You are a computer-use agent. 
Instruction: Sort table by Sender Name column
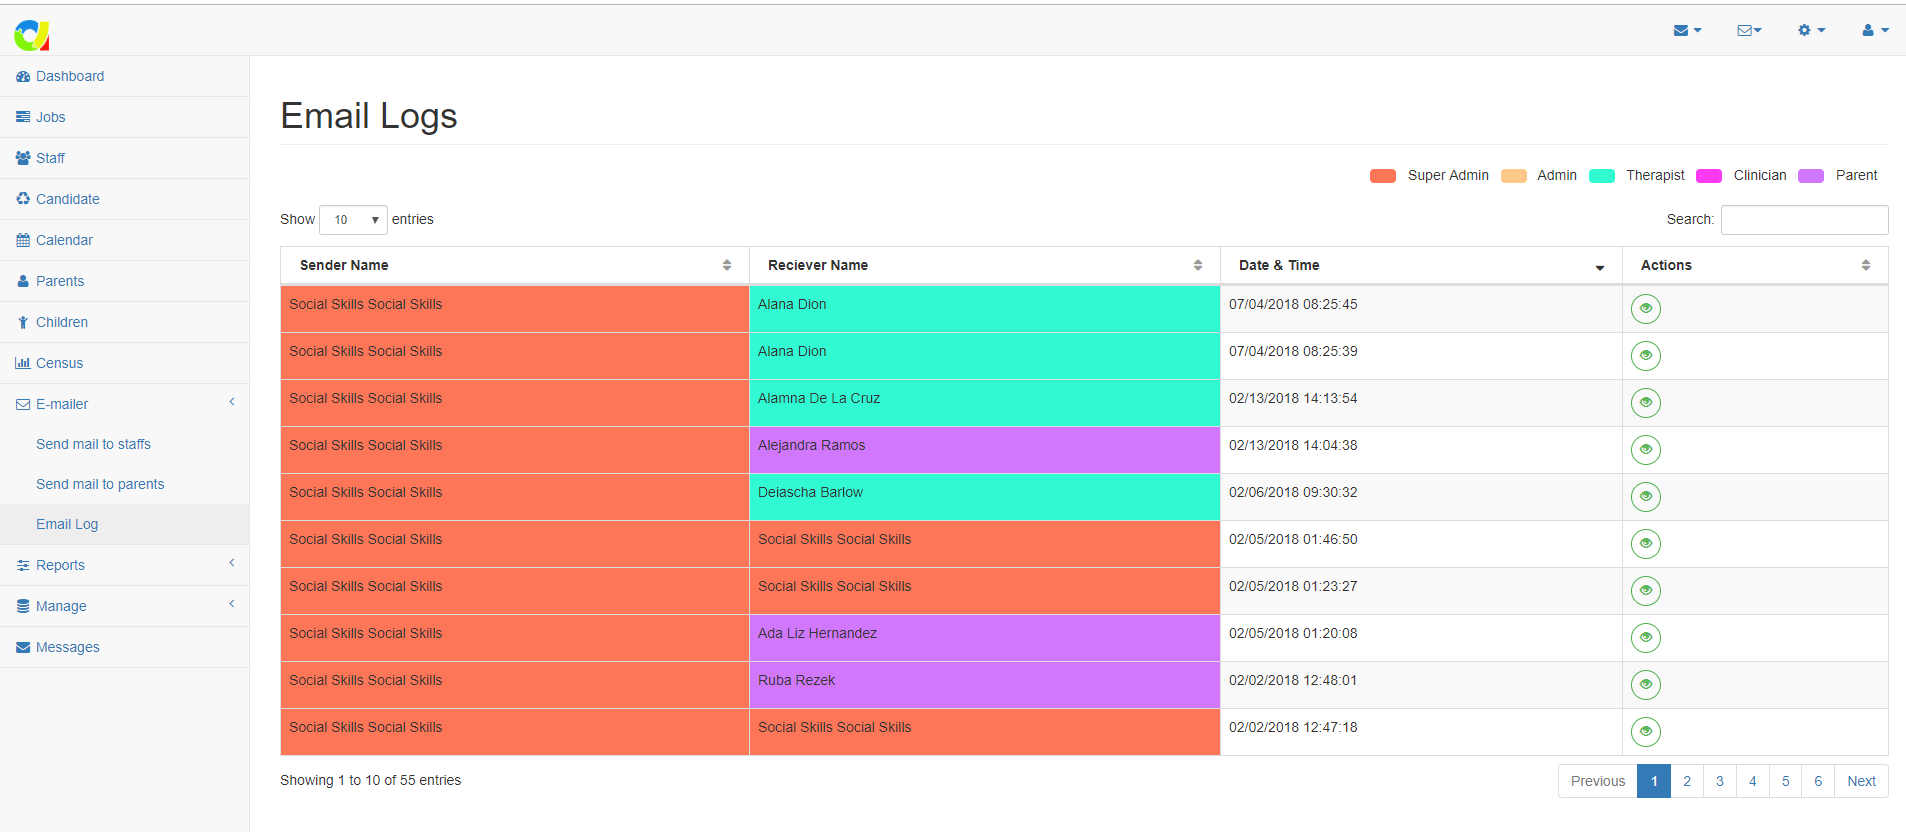click(x=514, y=265)
